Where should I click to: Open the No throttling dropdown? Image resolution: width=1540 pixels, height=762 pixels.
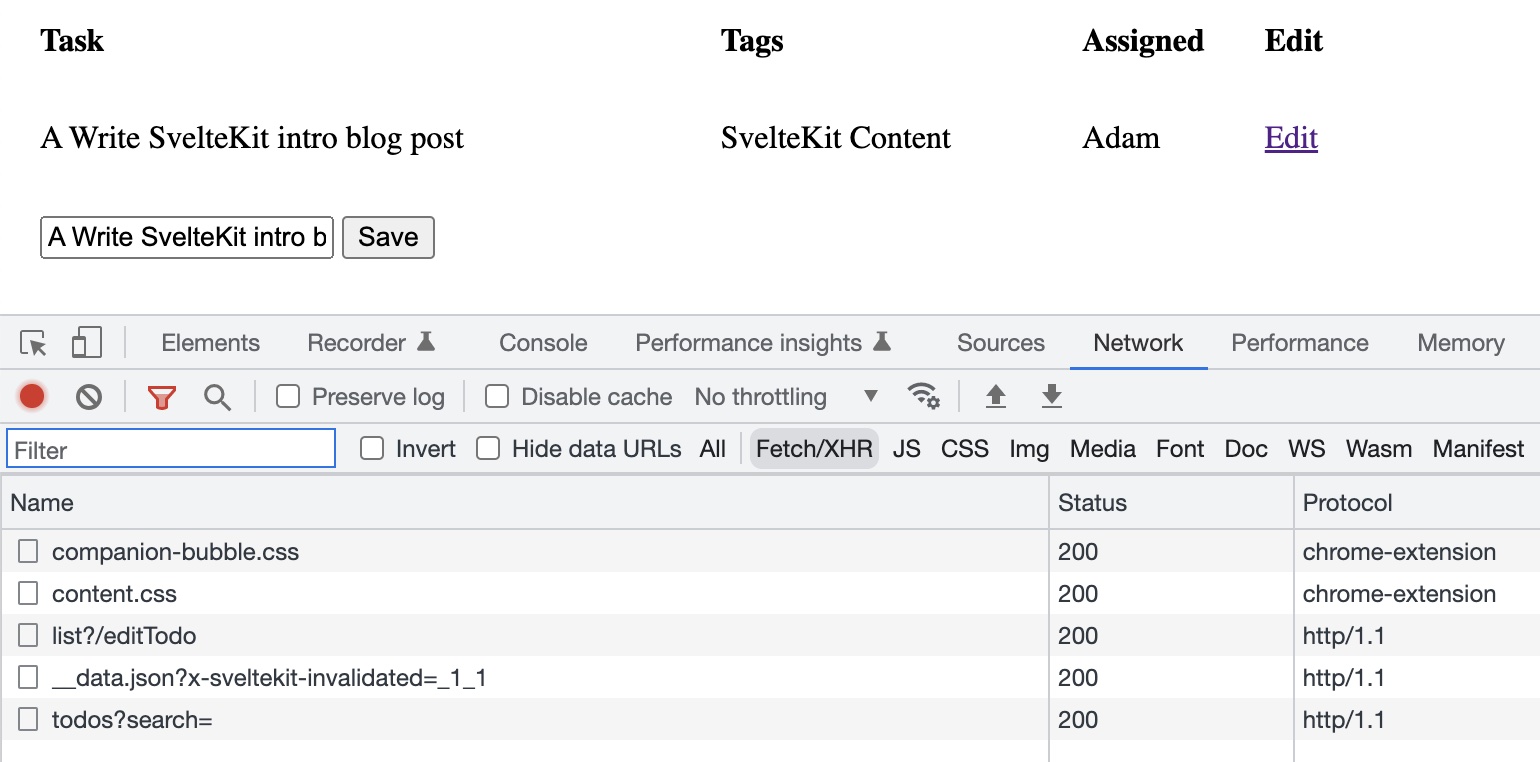(786, 397)
